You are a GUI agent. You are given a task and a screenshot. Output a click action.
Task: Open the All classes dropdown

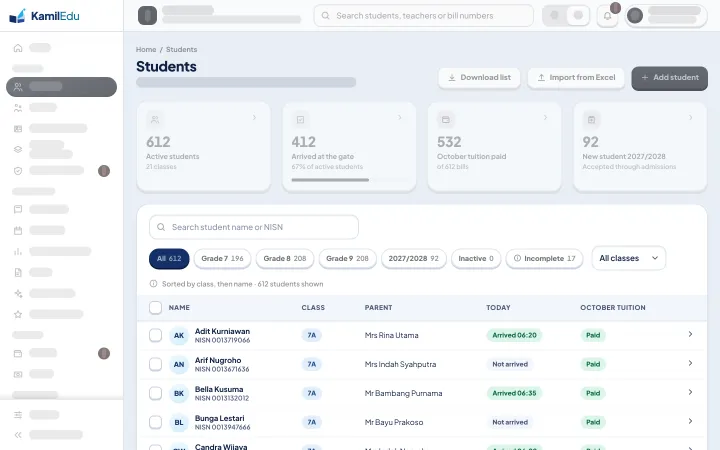pyautogui.click(x=629, y=258)
